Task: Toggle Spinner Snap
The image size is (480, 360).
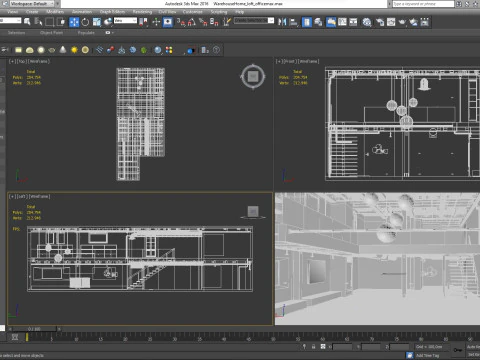Action: click(214, 22)
